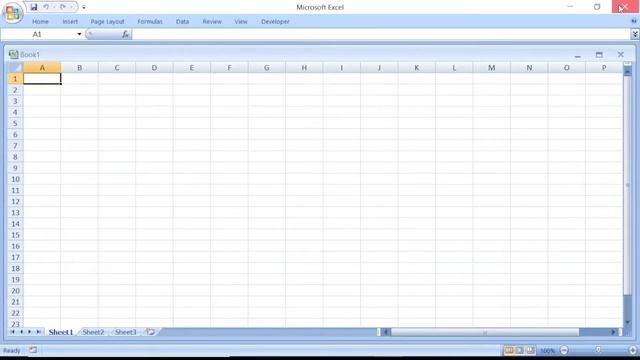Viewport: 640px width, 360px height.
Task: Select row 10 header
Action: (x=16, y=179)
